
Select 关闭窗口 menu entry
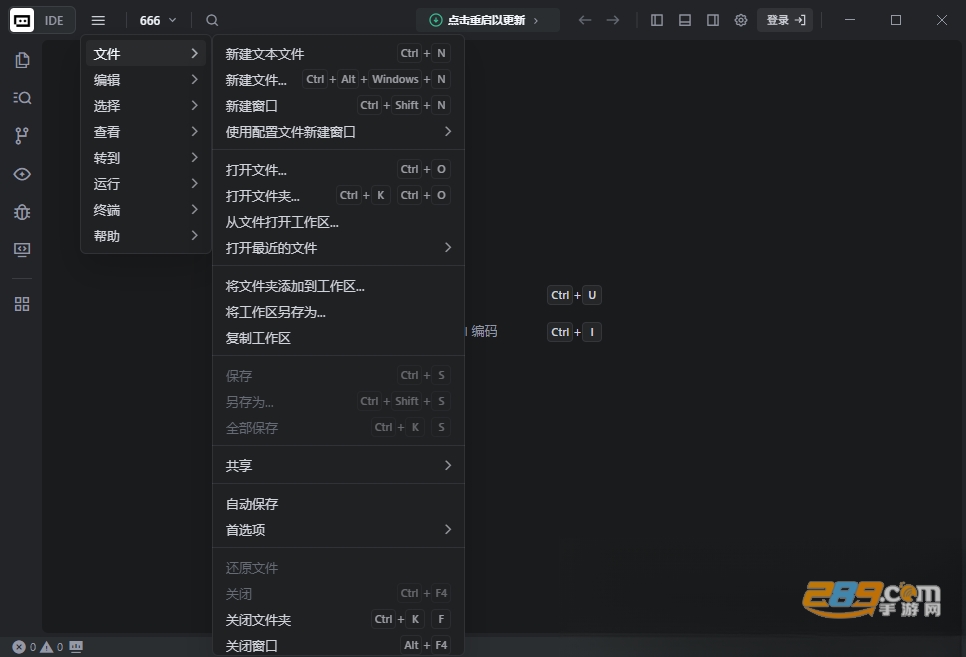(x=338, y=645)
